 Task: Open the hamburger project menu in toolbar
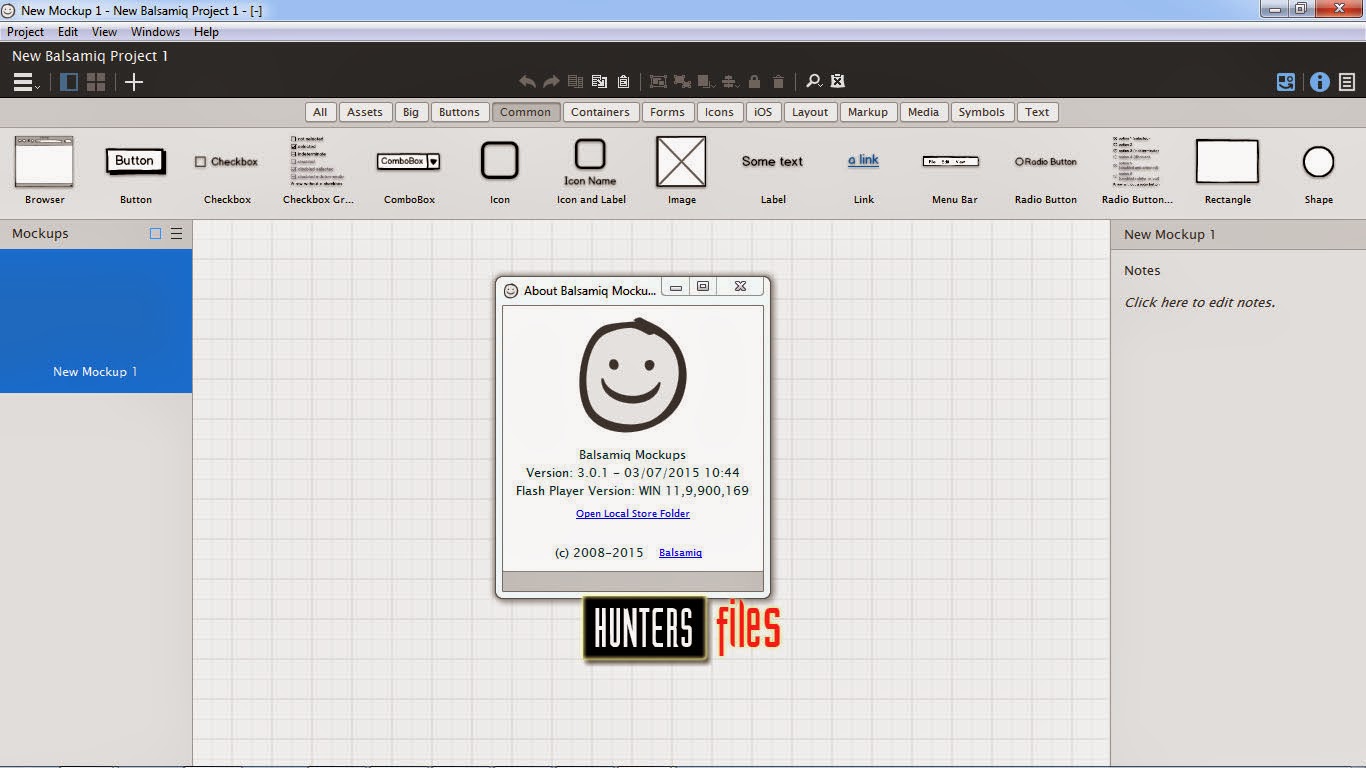pos(25,82)
